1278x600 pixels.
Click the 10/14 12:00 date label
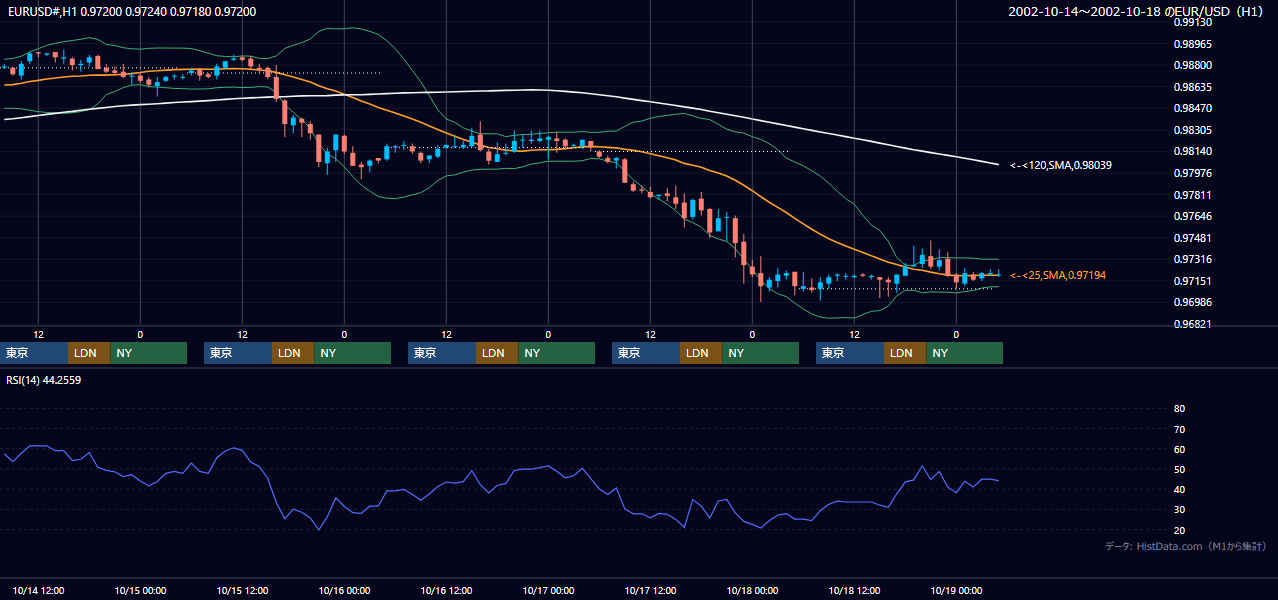[38, 591]
